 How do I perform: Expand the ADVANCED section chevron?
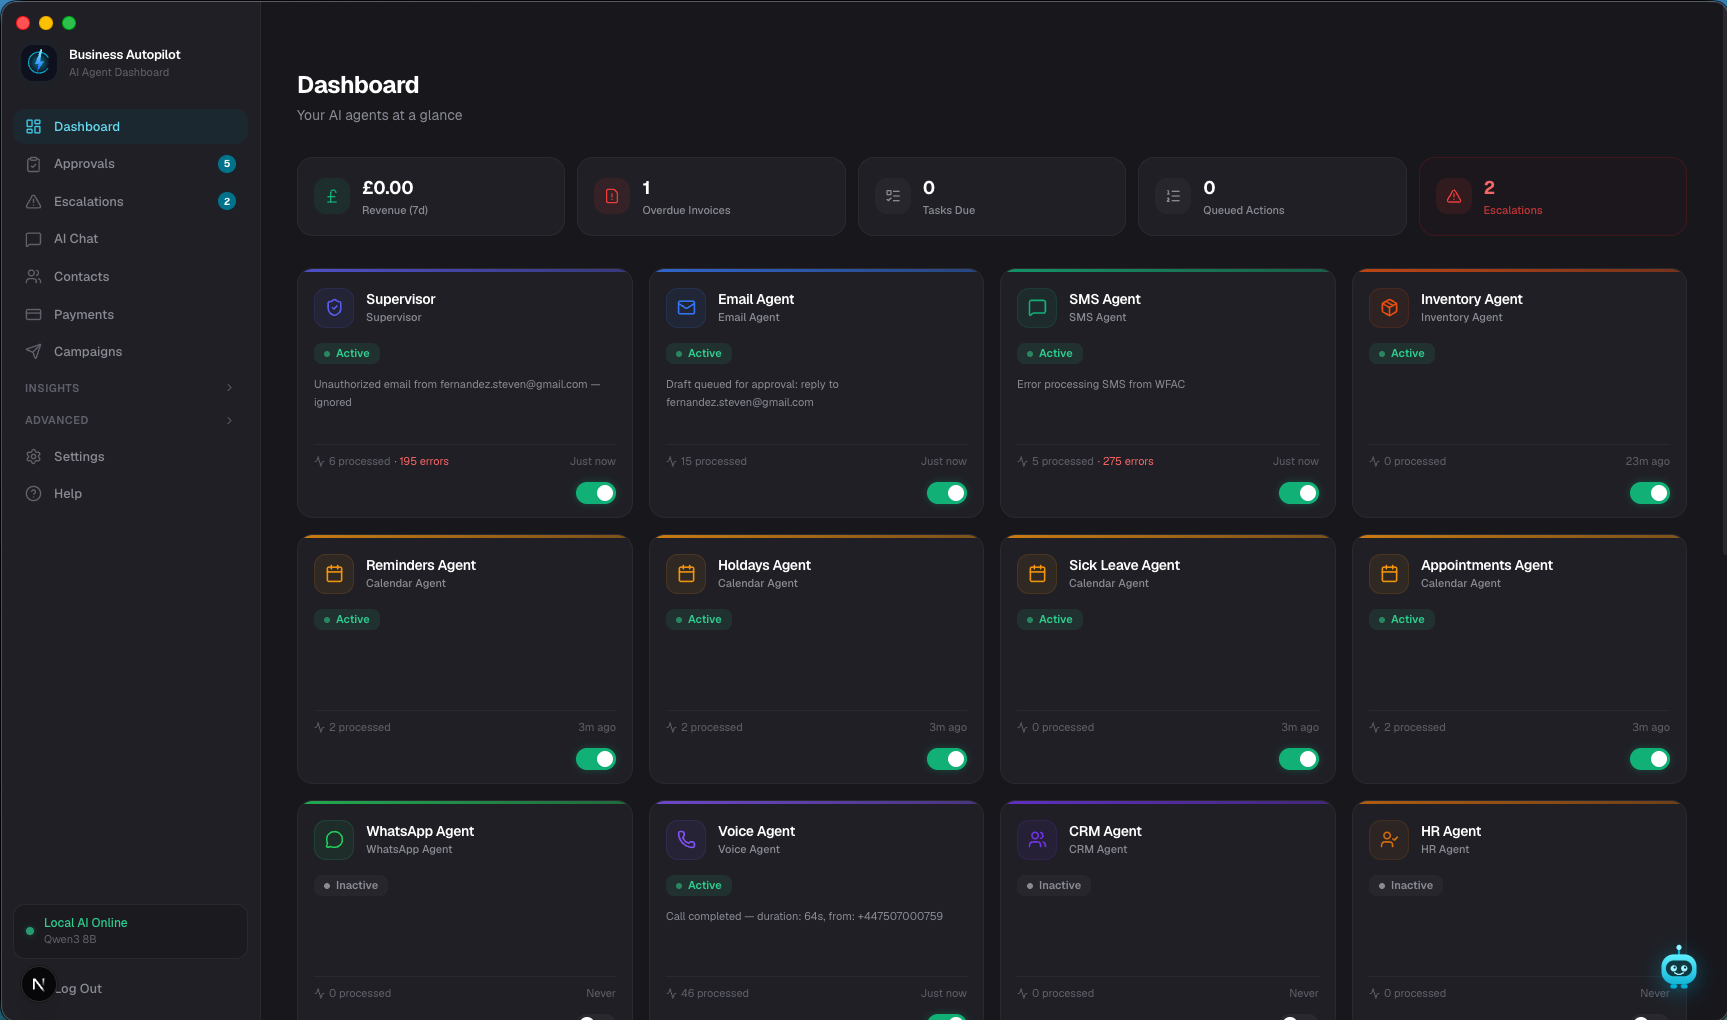[x=230, y=421]
